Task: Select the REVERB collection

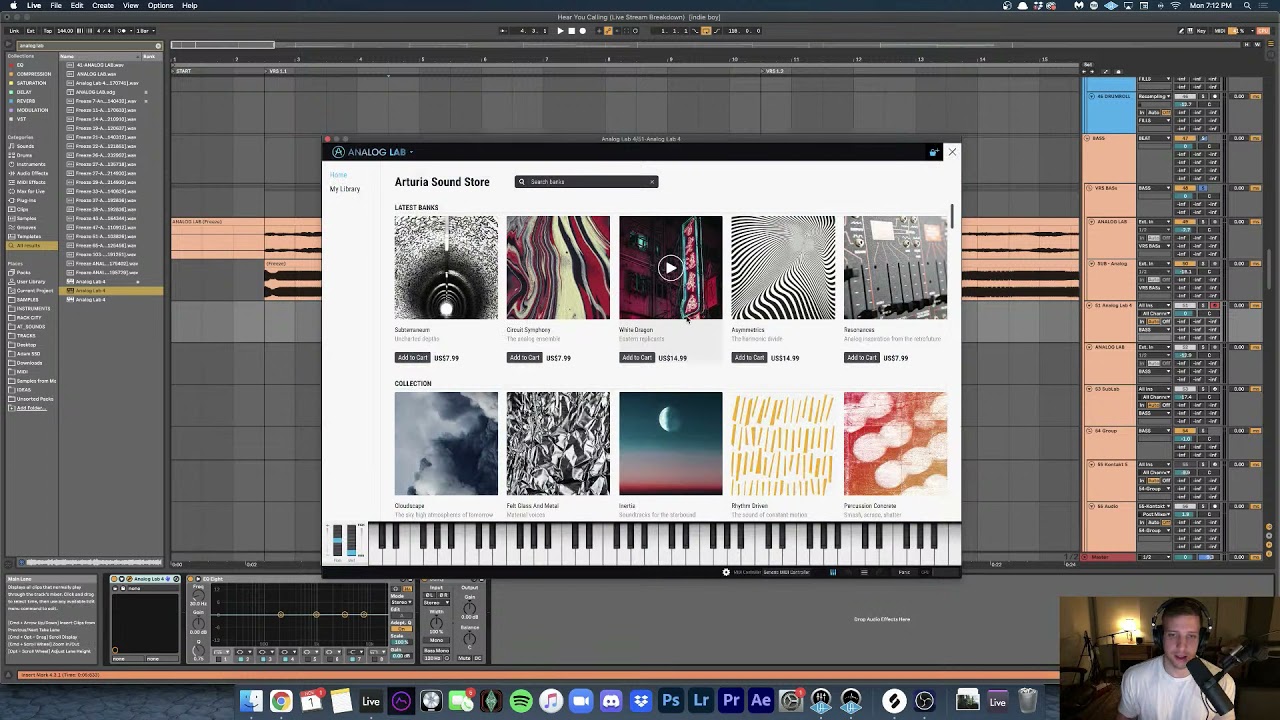Action: click(25, 101)
